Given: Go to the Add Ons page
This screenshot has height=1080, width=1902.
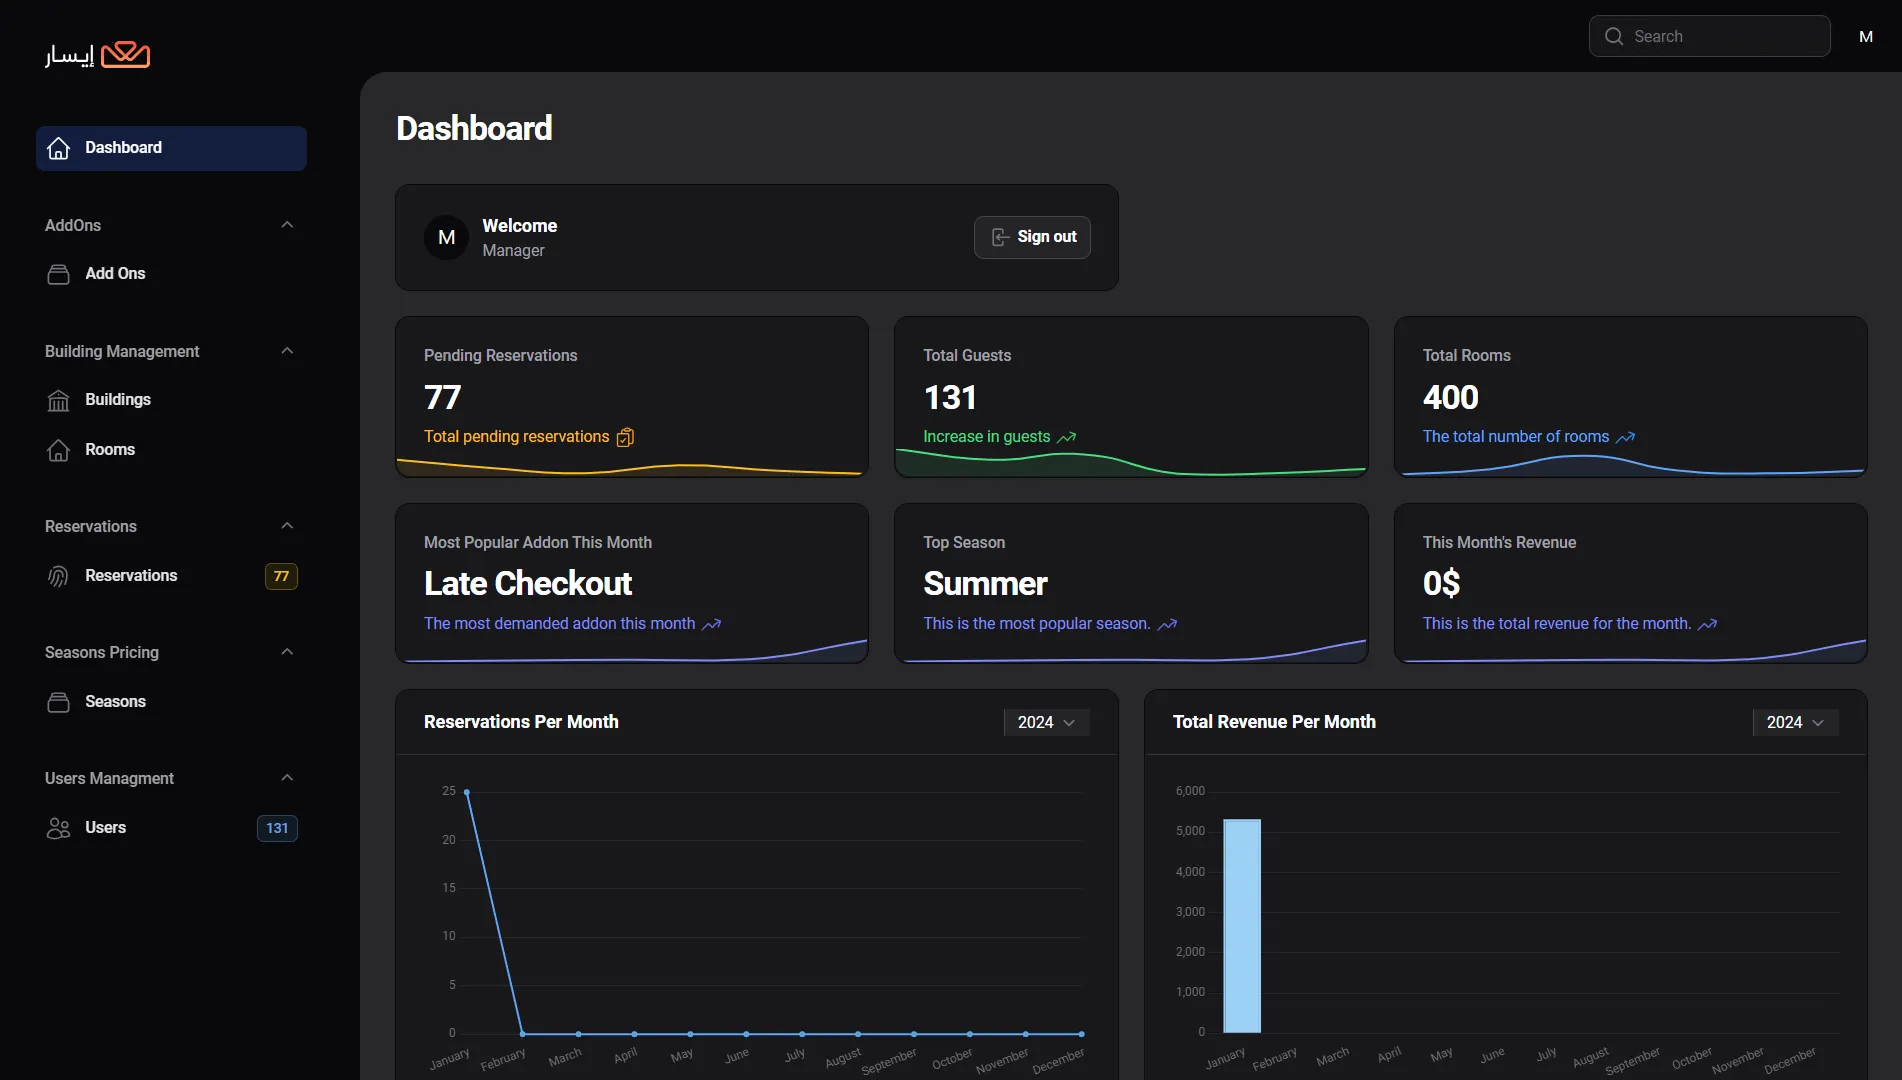Looking at the screenshot, I should coord(115,274).
